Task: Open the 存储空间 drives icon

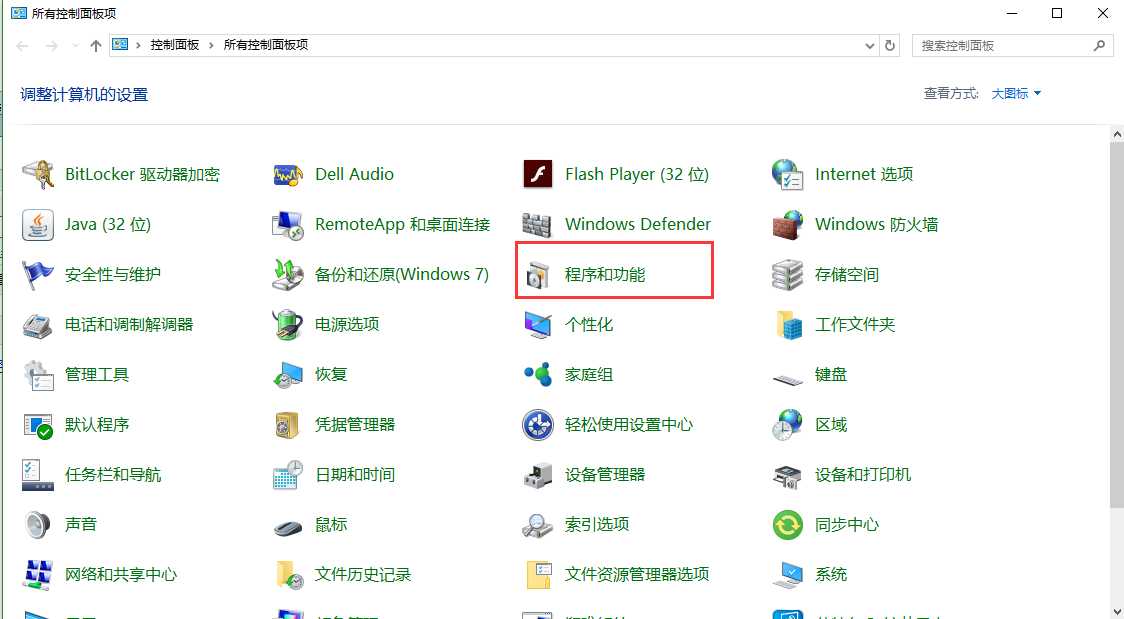Action: (788, 274)
